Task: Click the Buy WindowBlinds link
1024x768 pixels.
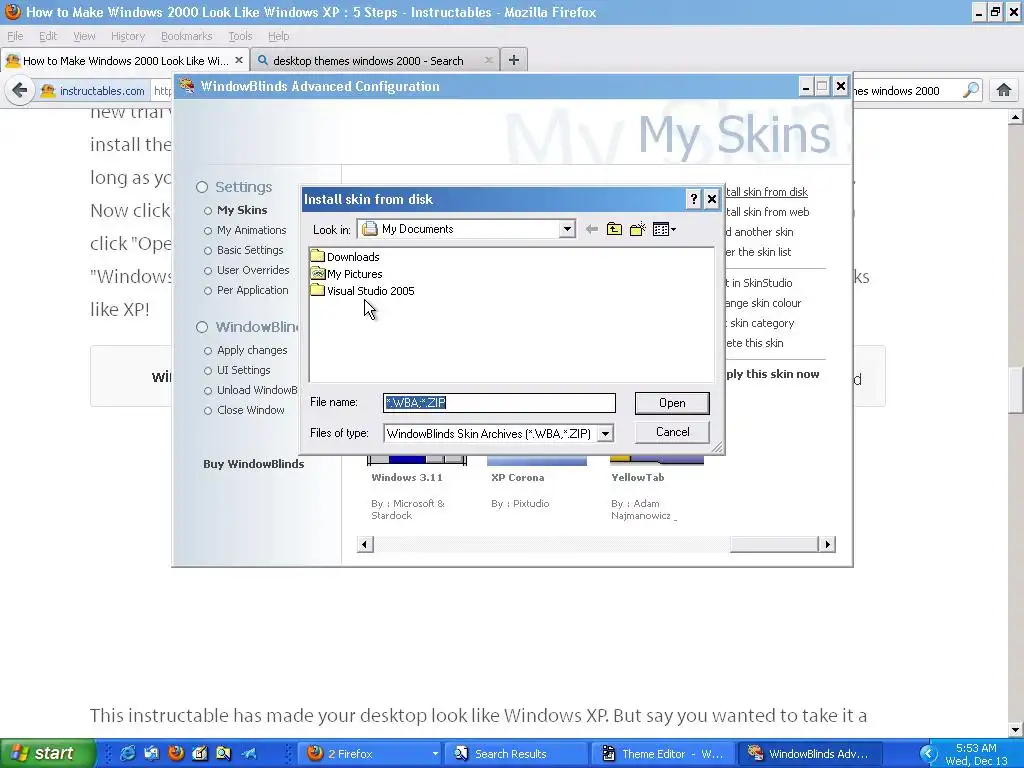Action: (x=253, y=464)
